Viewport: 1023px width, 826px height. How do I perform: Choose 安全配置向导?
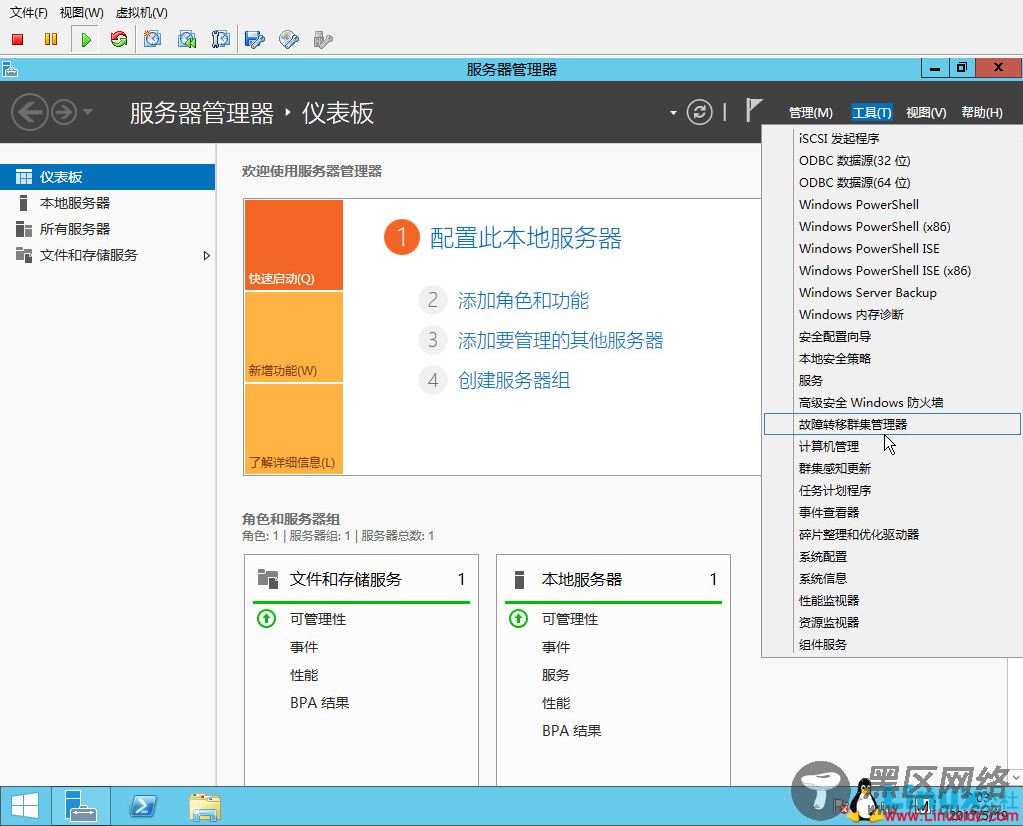tap(892, 337)
